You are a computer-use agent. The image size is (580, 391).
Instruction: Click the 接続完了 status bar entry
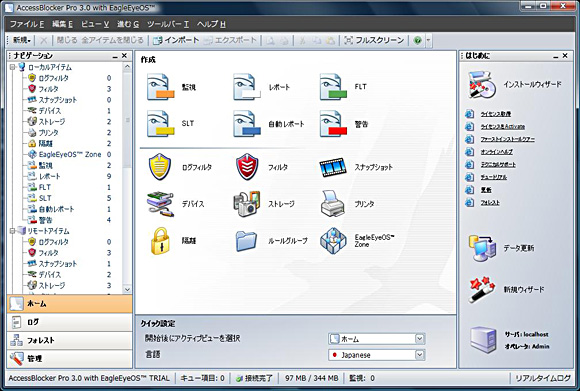click(254, 378)
